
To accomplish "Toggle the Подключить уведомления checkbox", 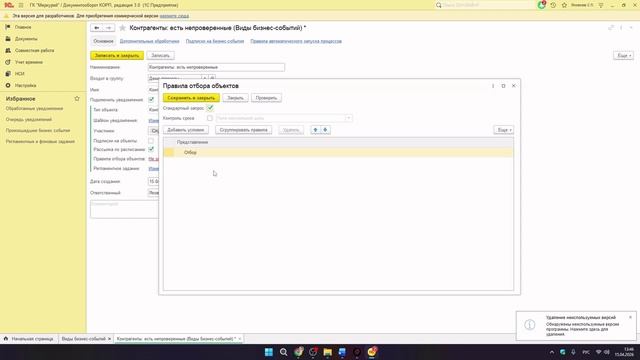I will click(151, 100).
